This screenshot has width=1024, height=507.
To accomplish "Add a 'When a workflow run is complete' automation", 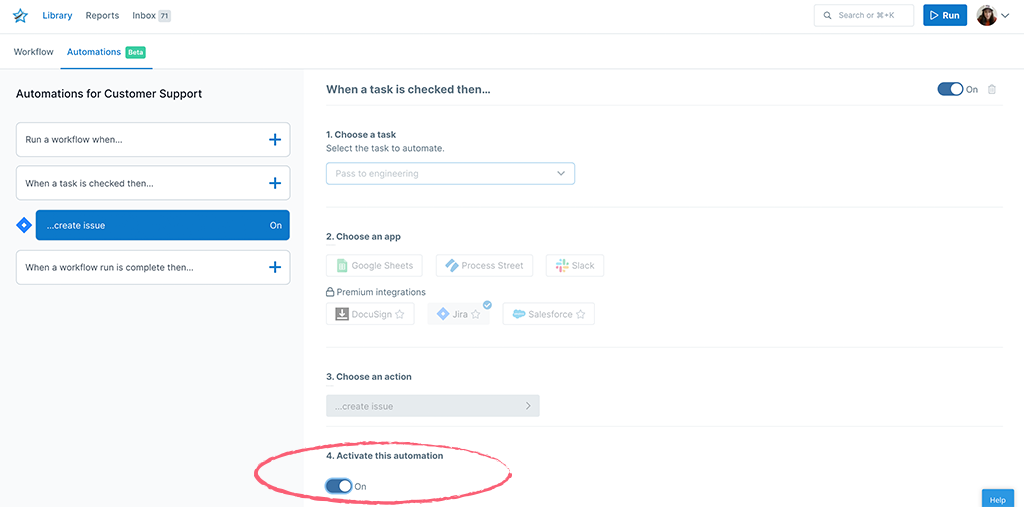I will click(x=275, y=267).
